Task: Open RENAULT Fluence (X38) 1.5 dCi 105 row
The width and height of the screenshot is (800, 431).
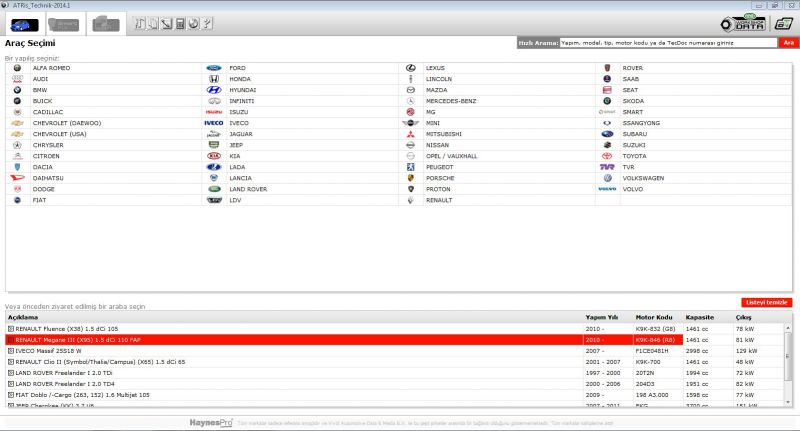Action: (396, 329)
